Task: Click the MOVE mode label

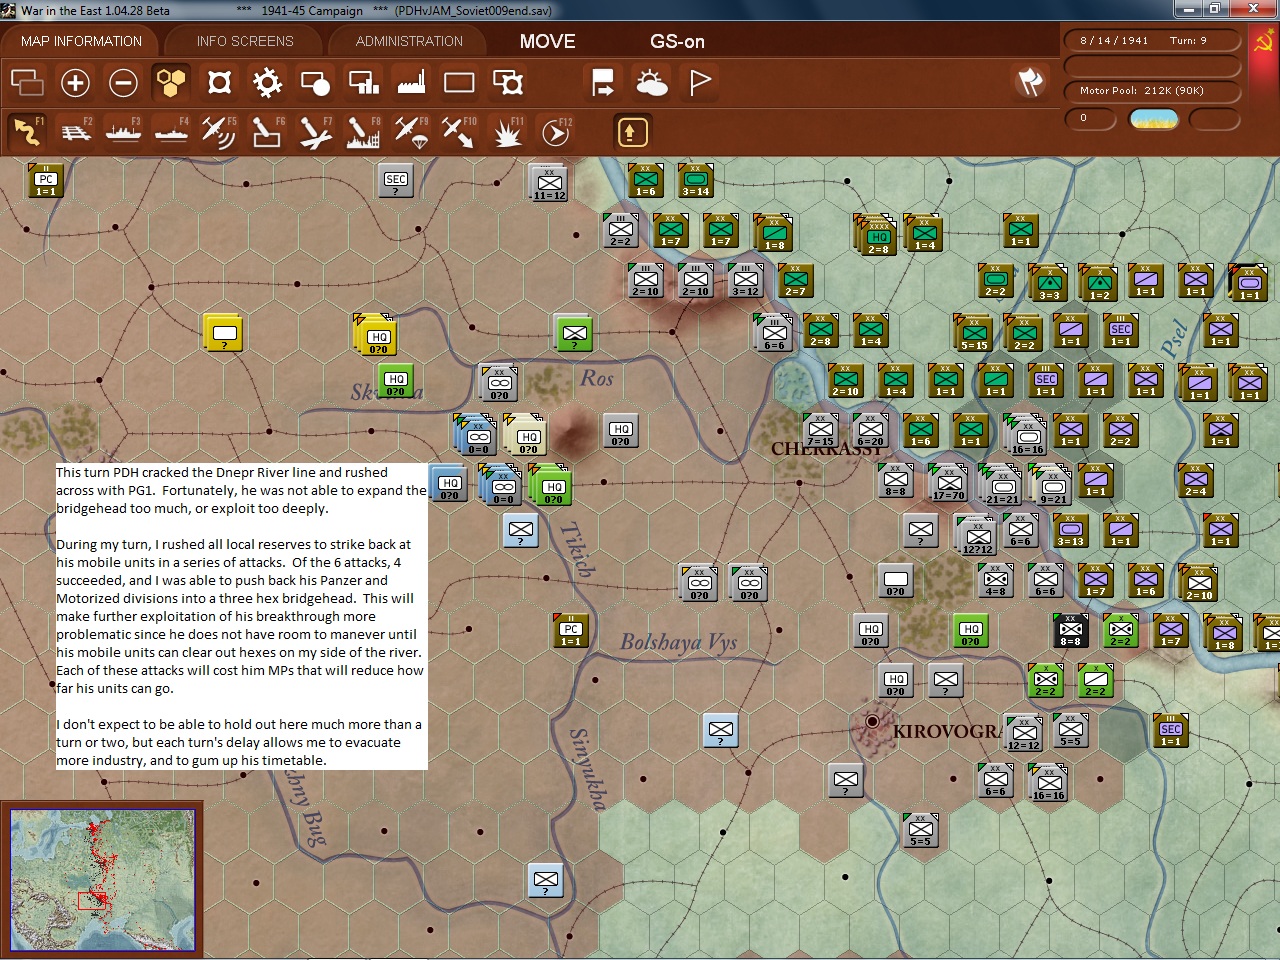Action: (547, 41)
